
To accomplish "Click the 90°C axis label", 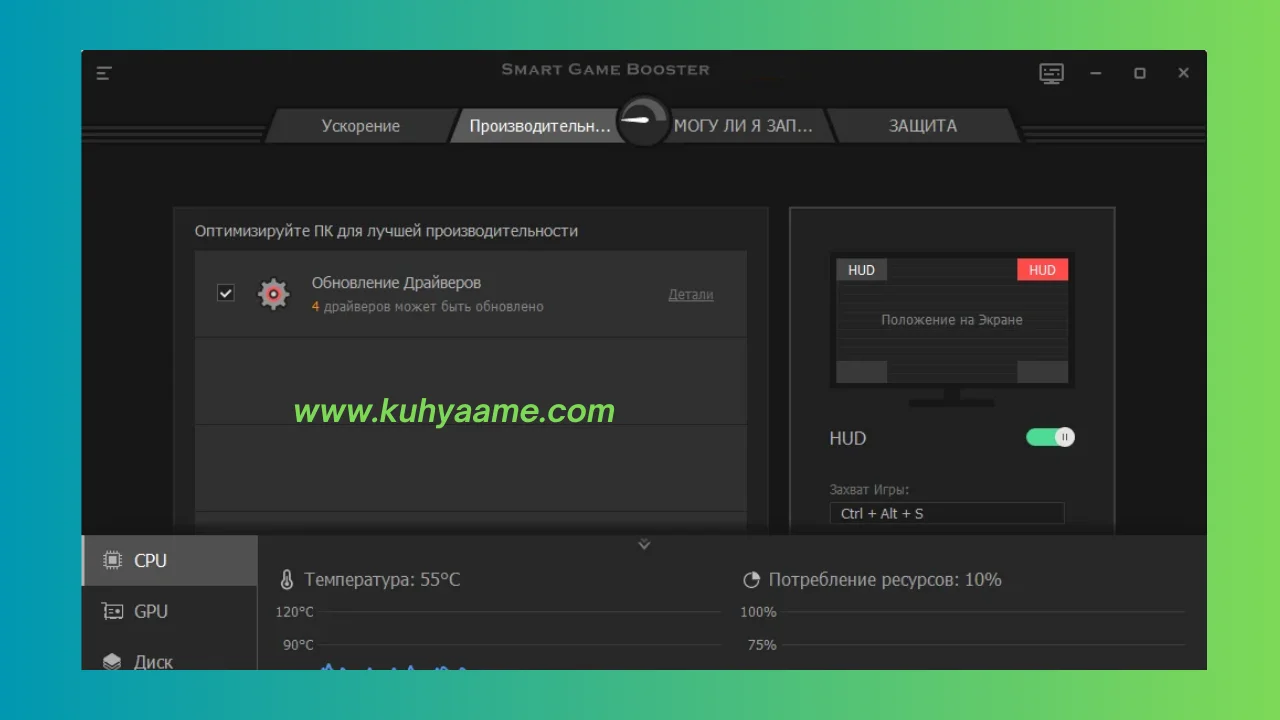I will point(298,645).
